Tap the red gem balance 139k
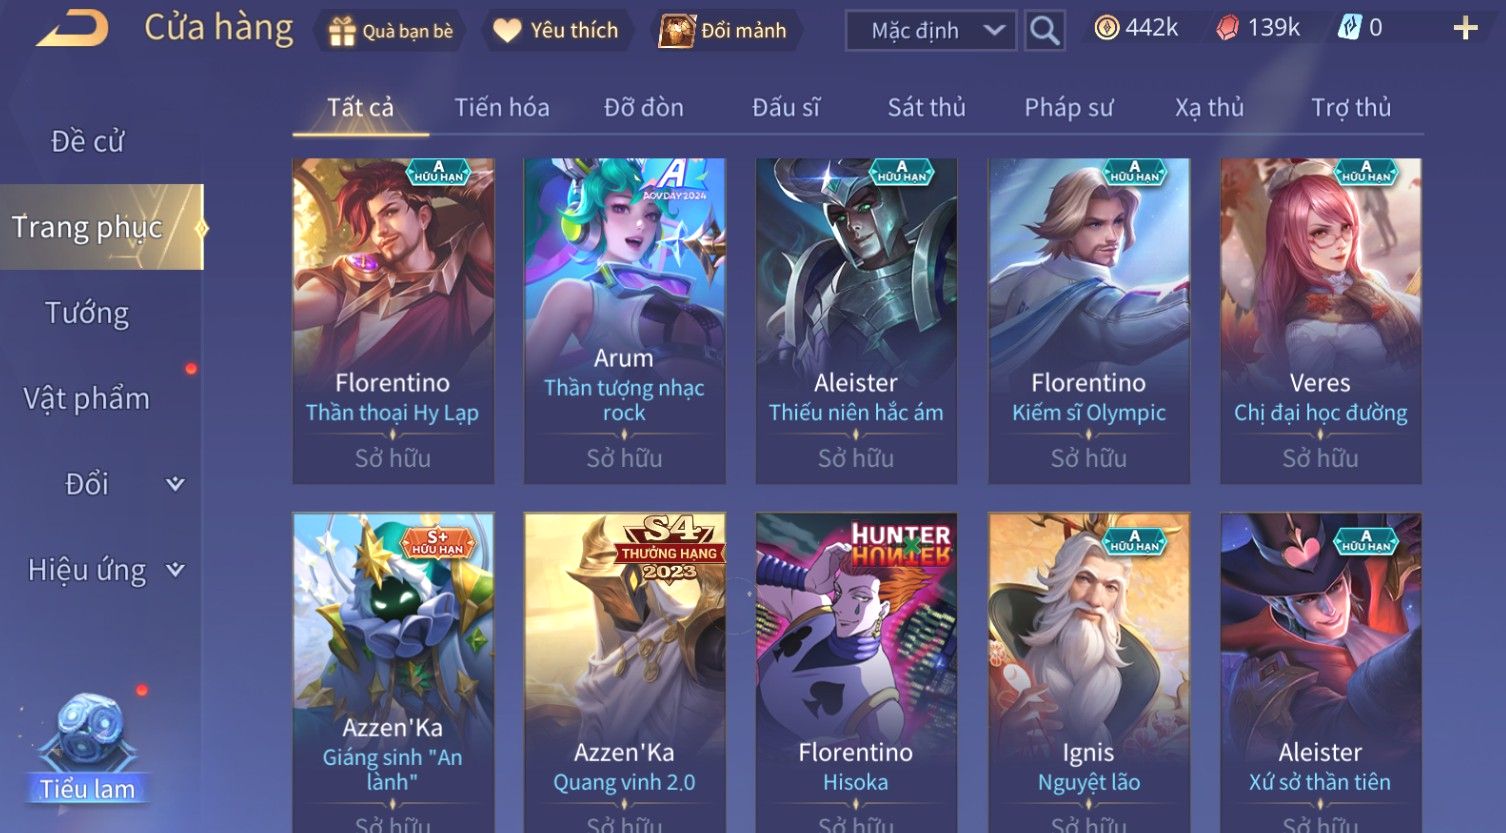The height and width of the screenshot is (833, 1506). pyautogui.click(x=1258, y=28)
